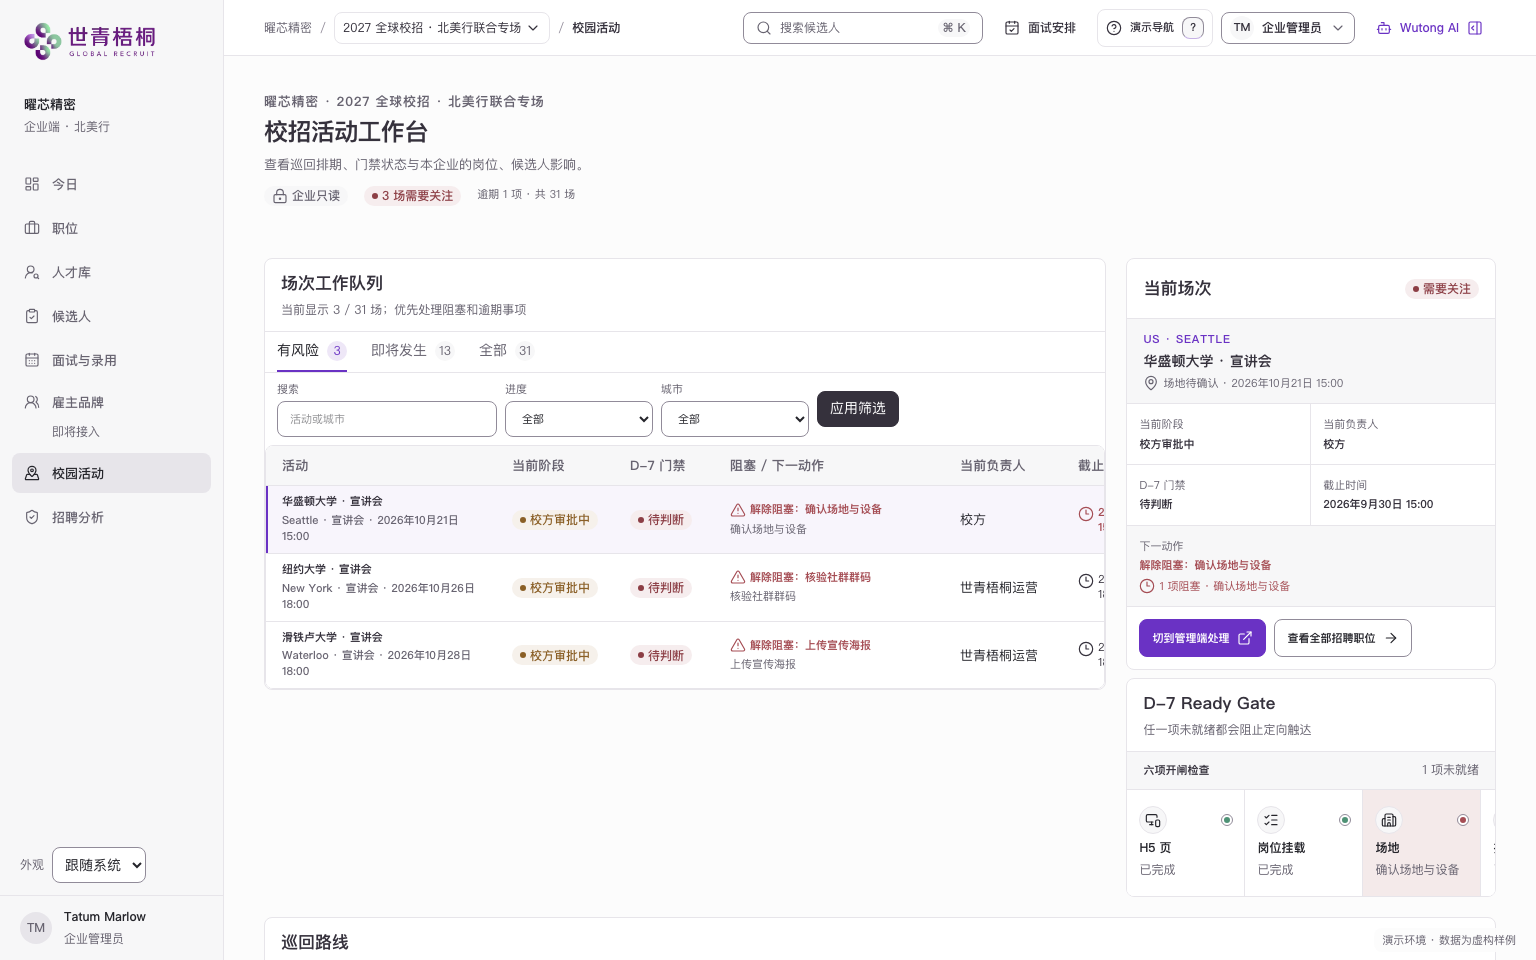Select 校园活动 in the sidebar
This screenshot has height=960, width=1536.
(x=111, y=473)
